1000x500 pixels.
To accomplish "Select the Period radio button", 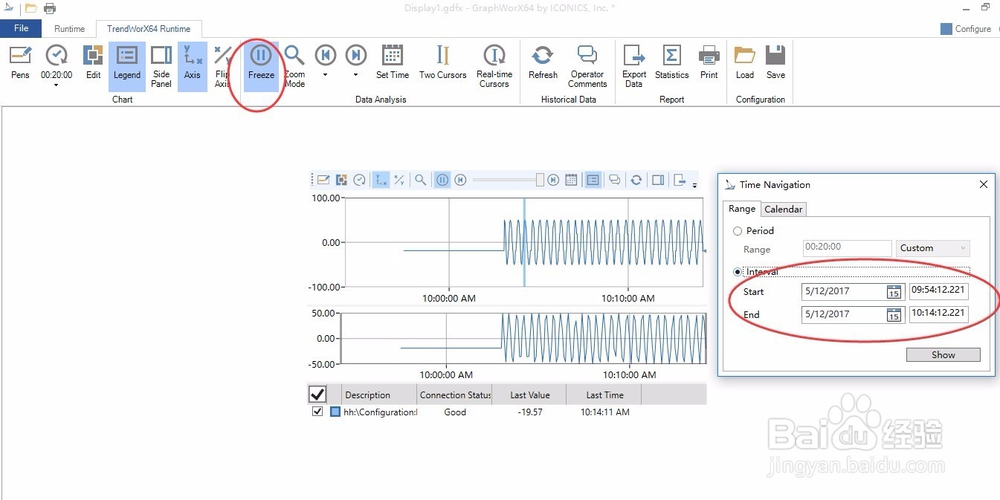I will point(738,231).
